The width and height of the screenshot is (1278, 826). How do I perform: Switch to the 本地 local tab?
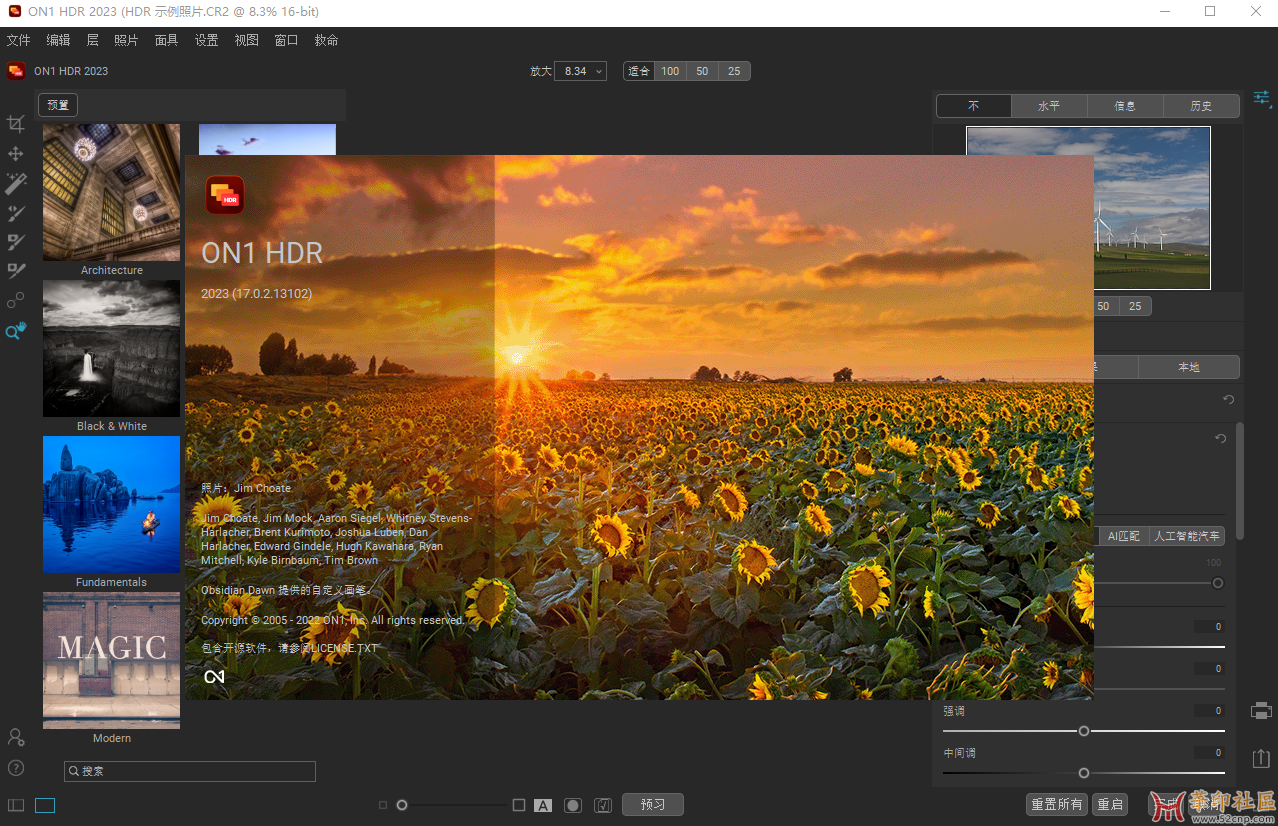1188,367
